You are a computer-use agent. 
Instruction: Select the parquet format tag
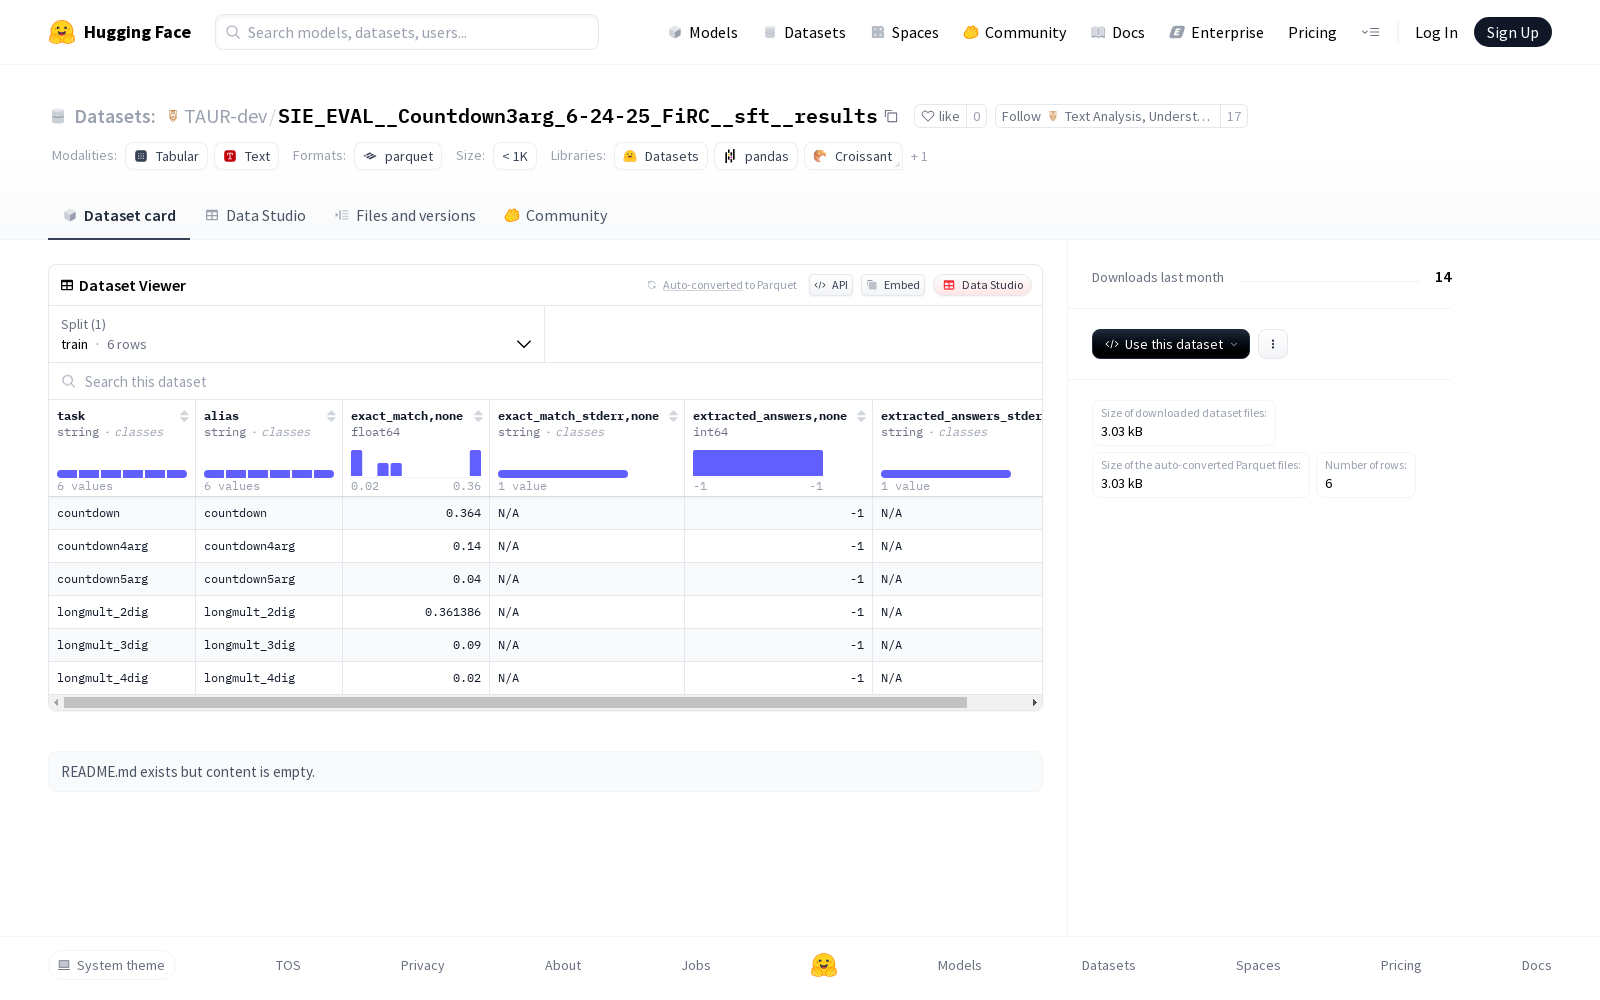point(398,157)
